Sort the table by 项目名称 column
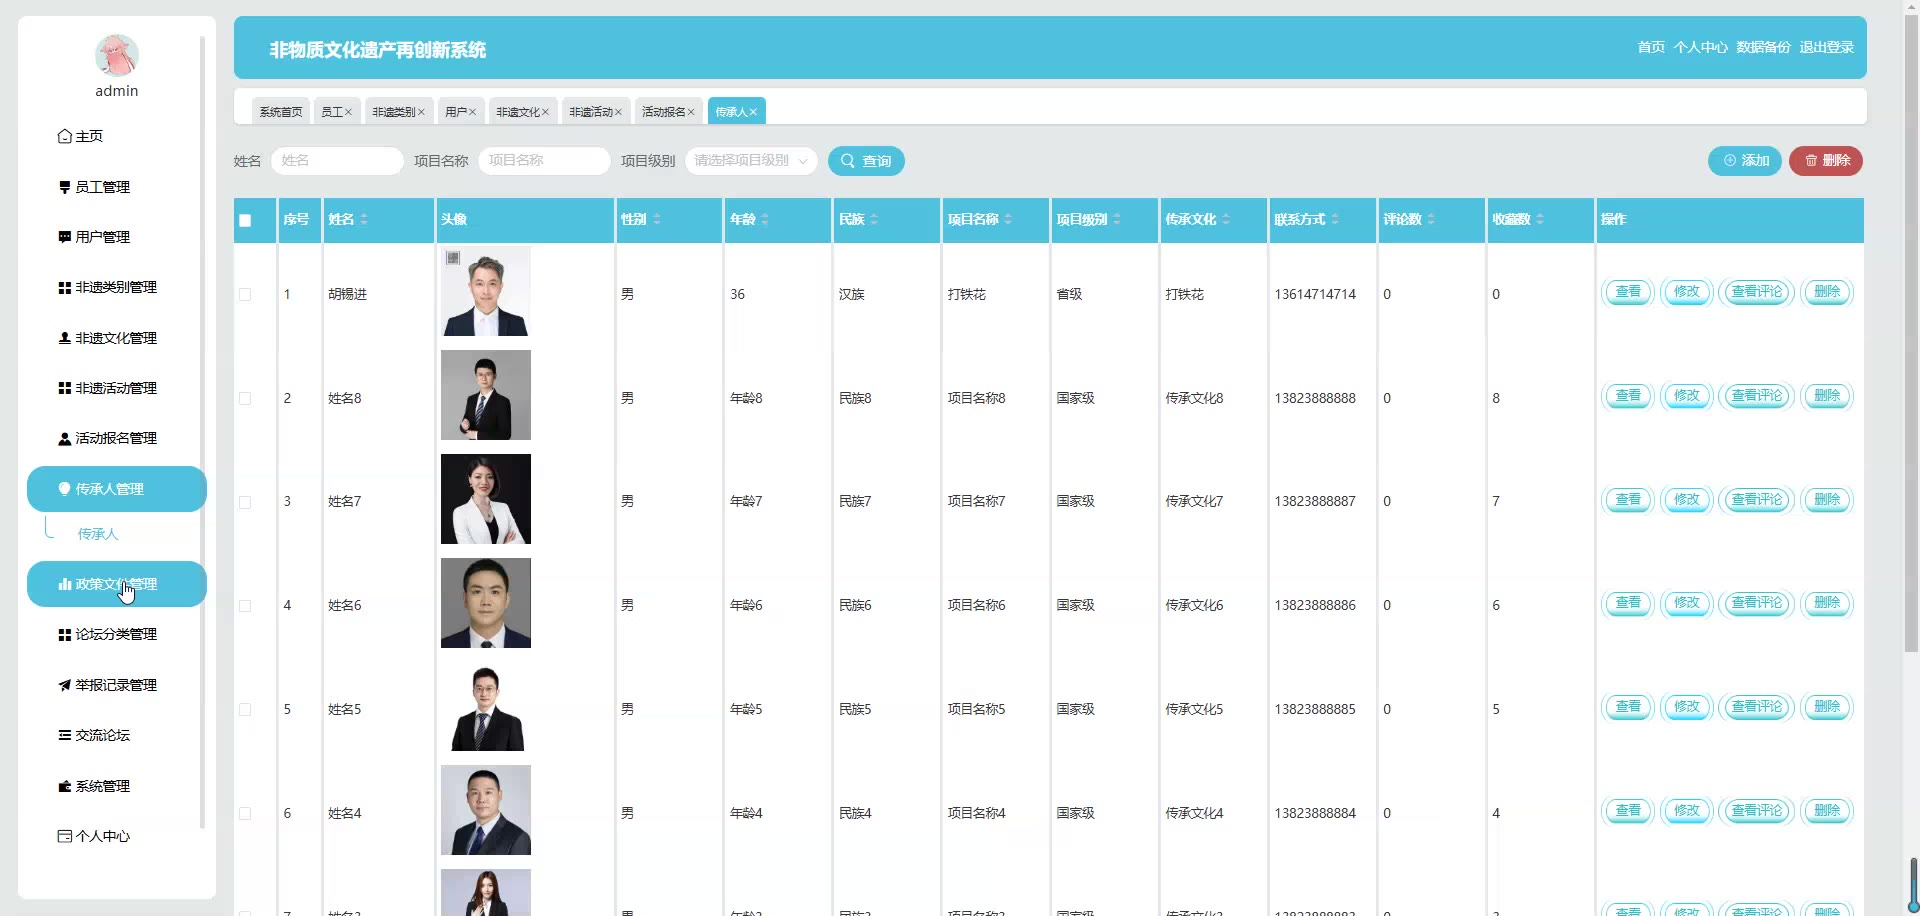Screen dimensions: 1920x916 click(1008, 220)
